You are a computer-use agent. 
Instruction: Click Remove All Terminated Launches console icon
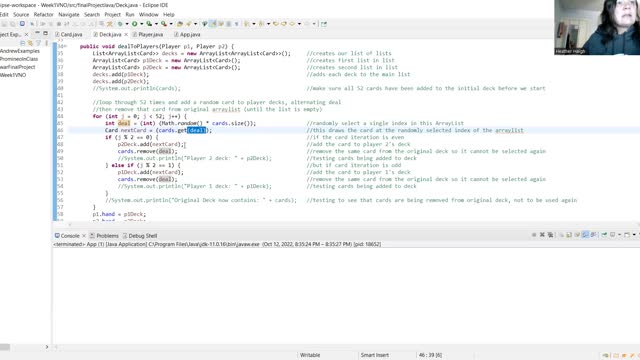click(x=551, y=235)
